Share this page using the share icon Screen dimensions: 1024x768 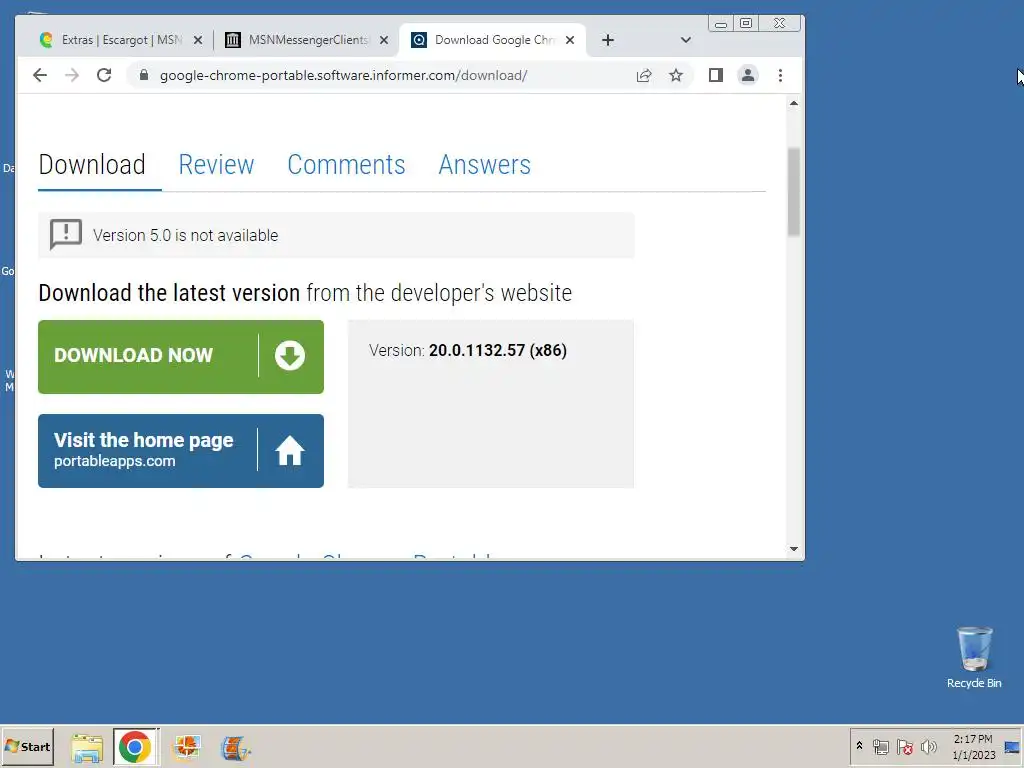[644, 75]
